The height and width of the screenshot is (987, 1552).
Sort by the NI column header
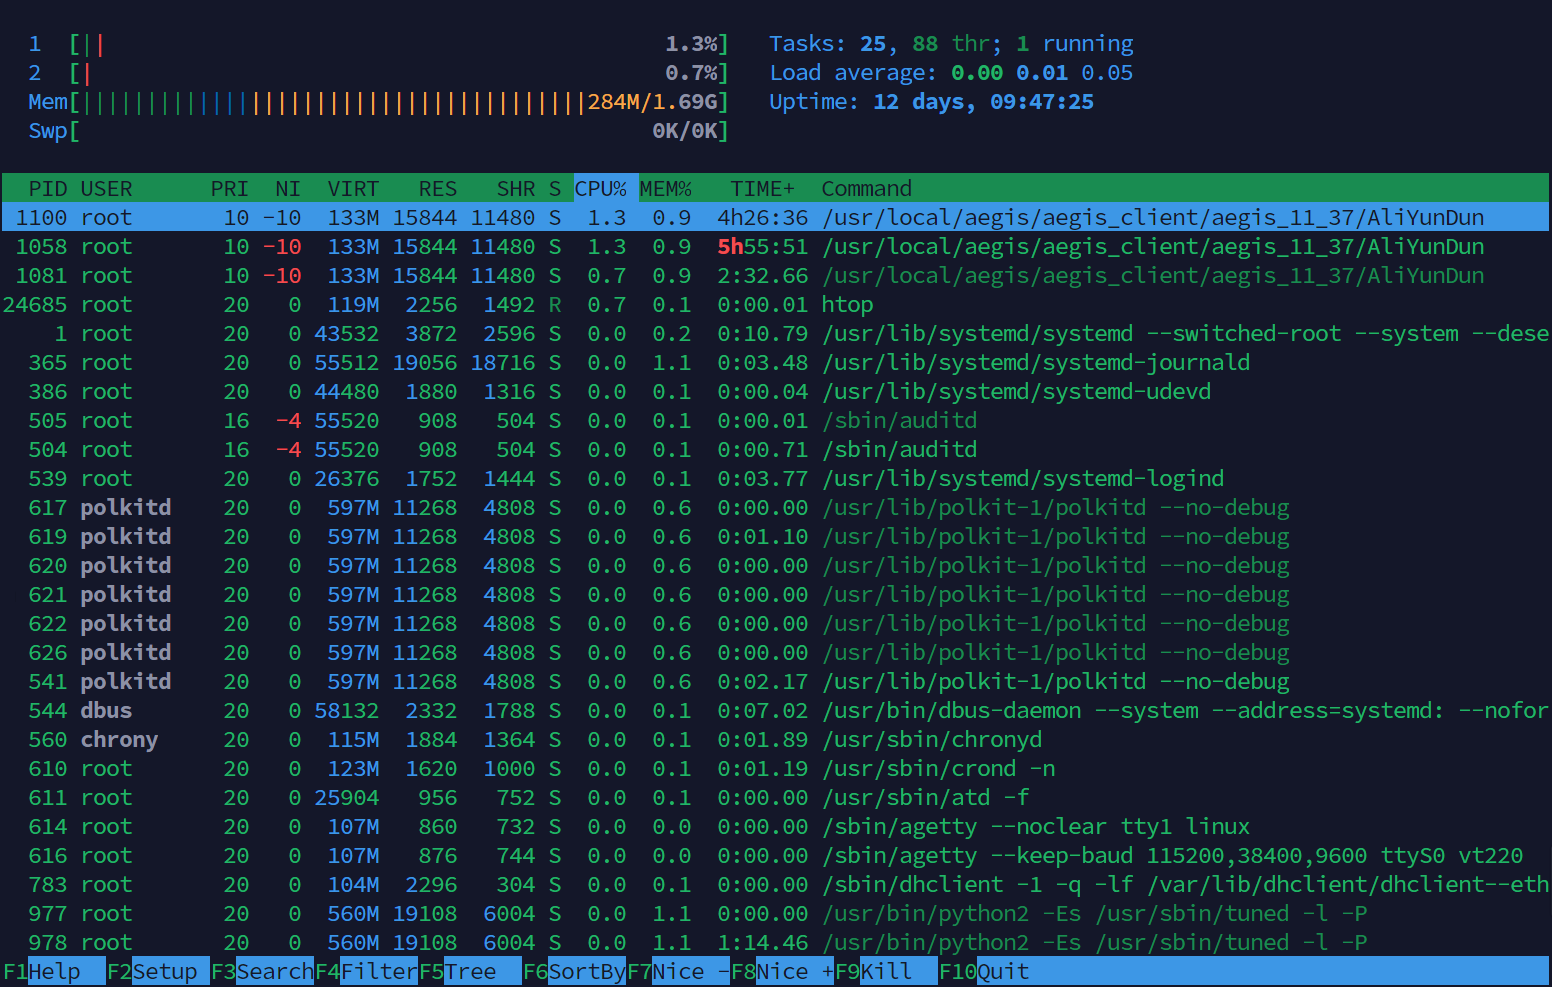point(288,189)
